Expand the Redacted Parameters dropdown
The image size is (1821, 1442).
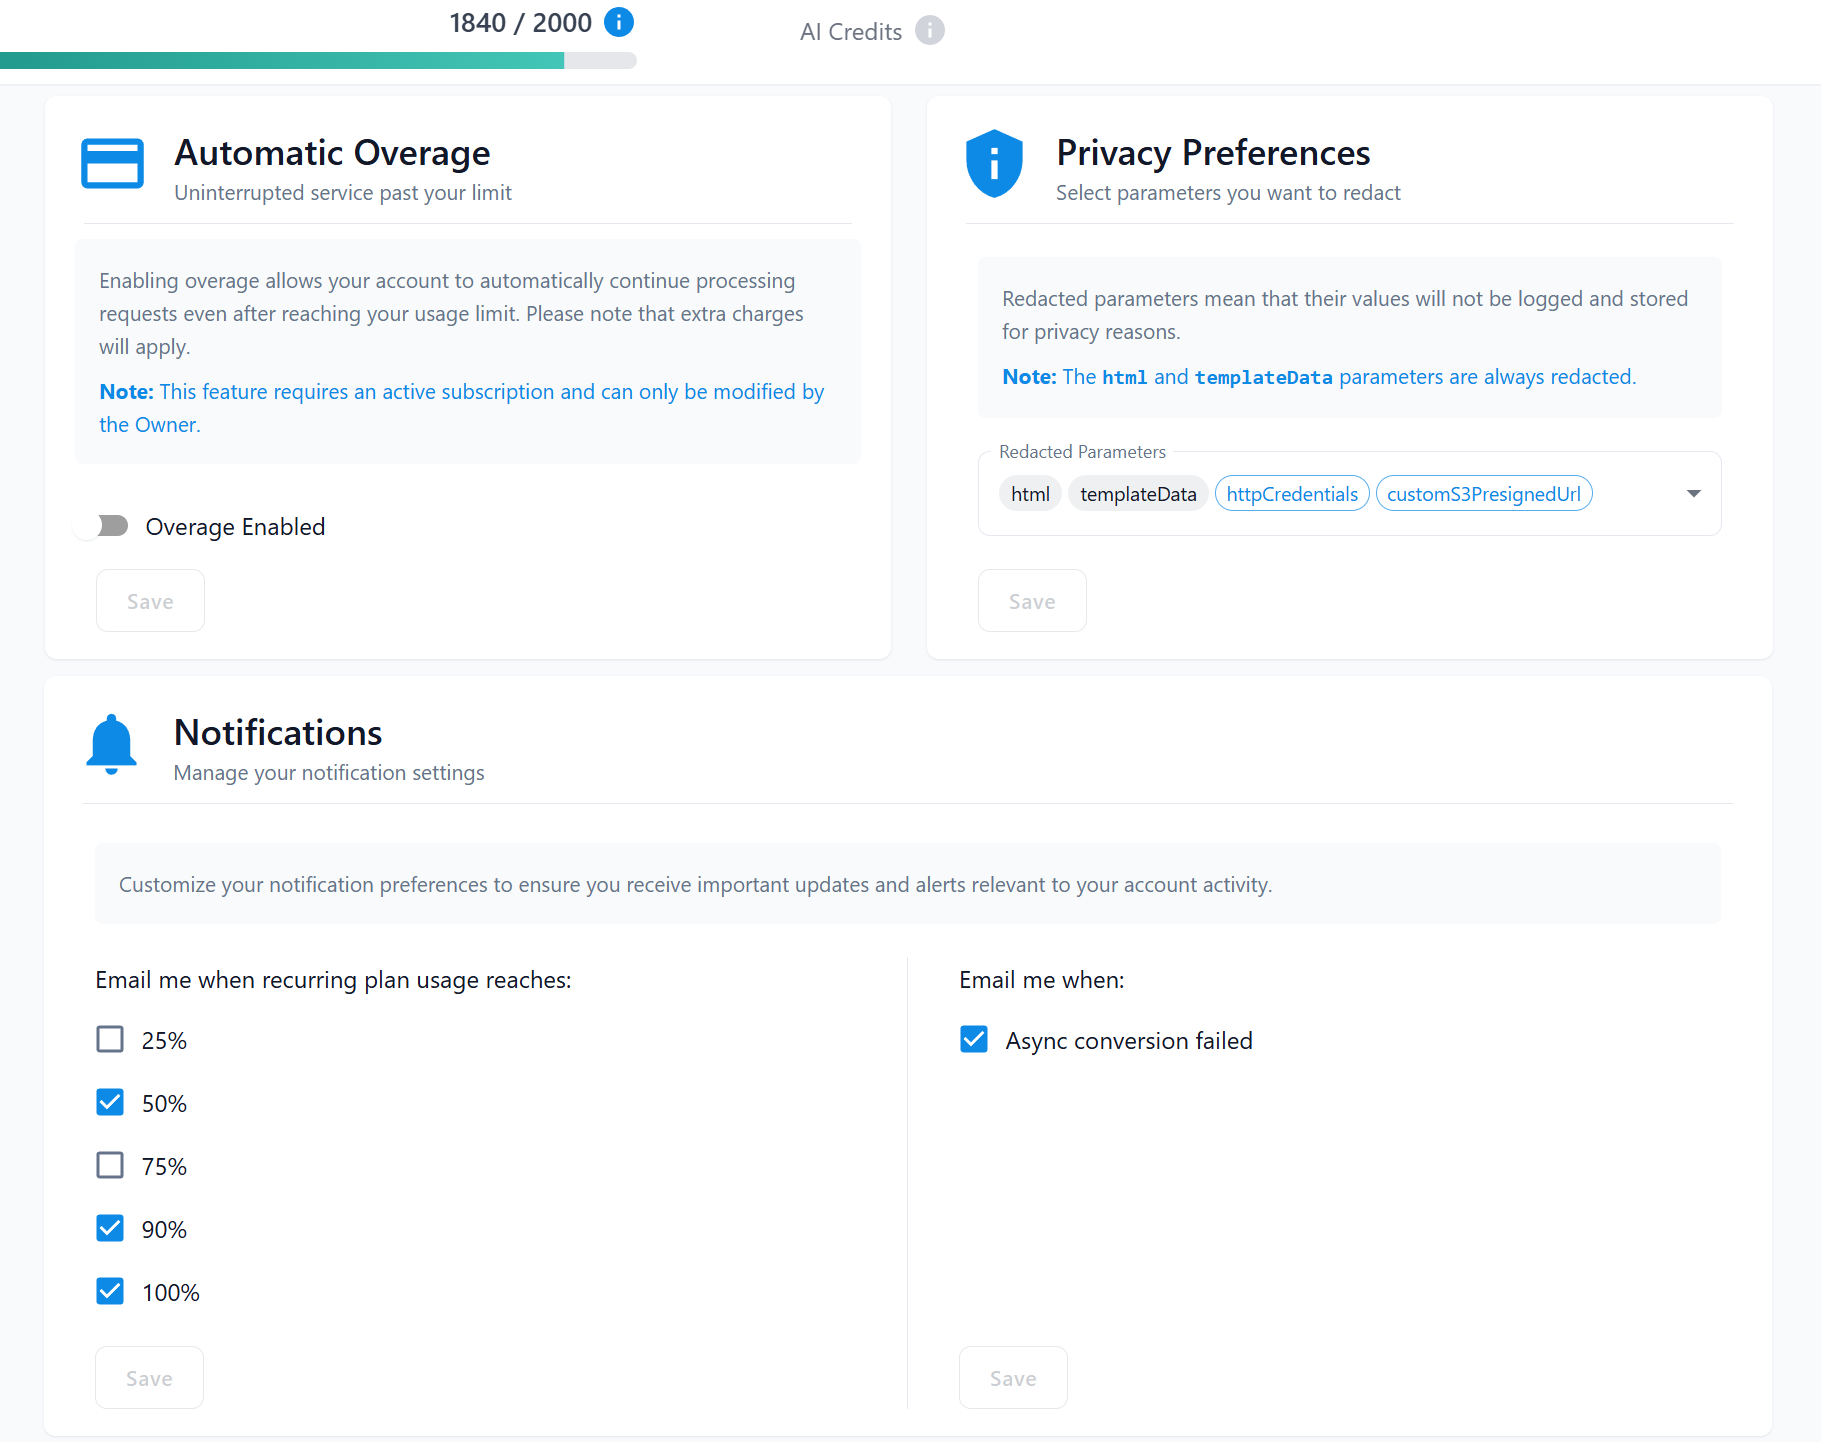pos(1693,493)
